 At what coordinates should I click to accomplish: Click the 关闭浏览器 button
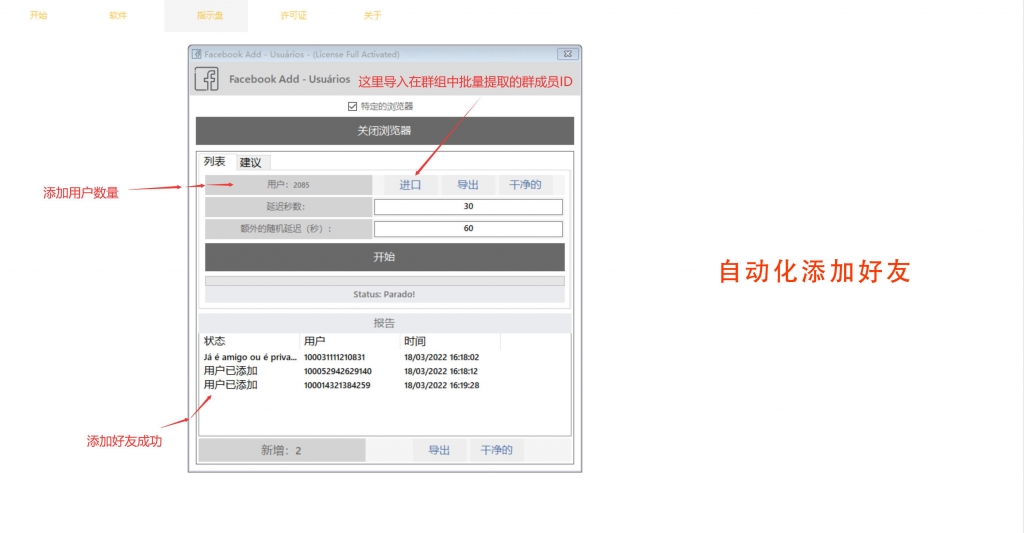click(385, 131)
